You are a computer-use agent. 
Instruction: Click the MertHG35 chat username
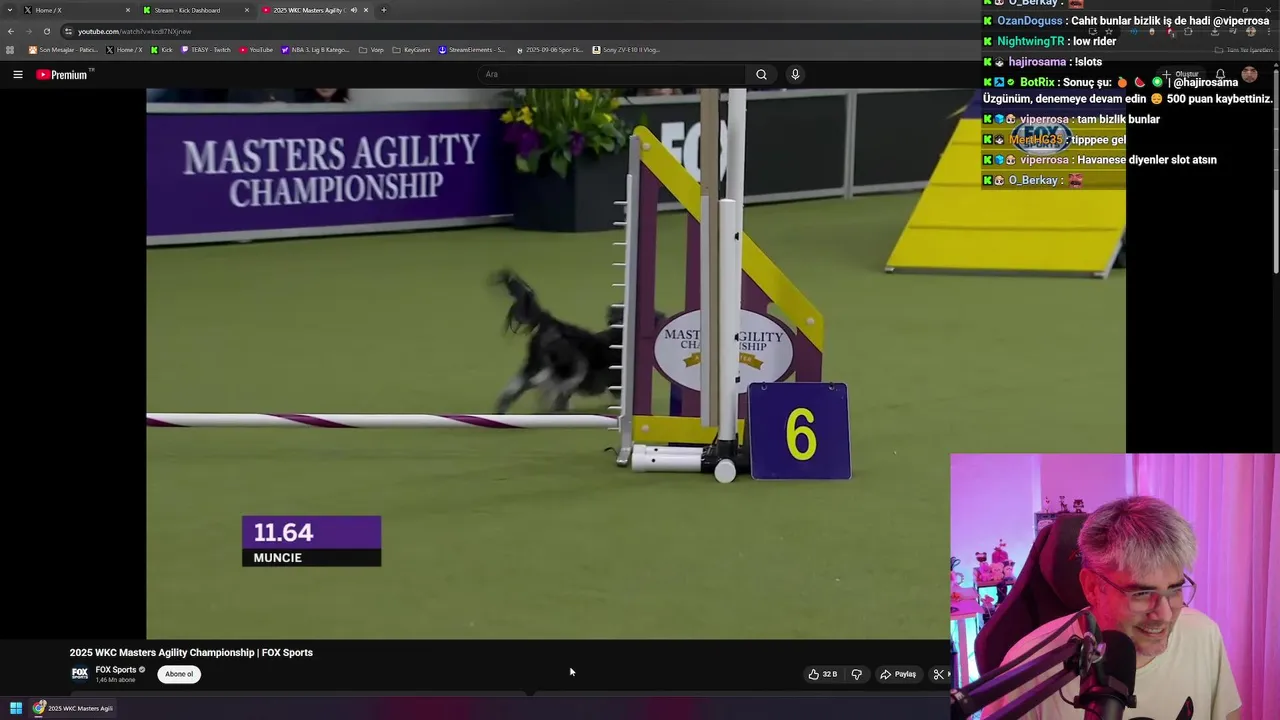[1036, 140]
